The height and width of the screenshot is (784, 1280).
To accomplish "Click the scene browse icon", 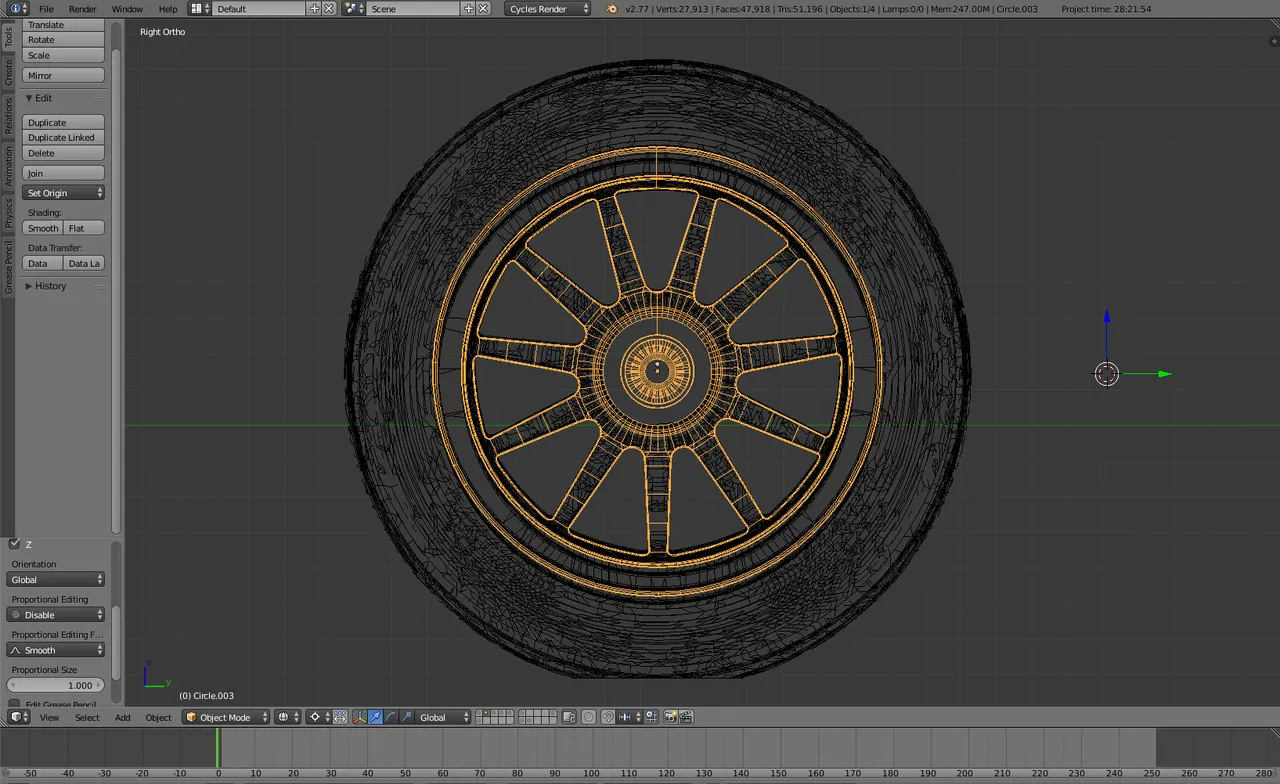I will (x=354, y=8).
